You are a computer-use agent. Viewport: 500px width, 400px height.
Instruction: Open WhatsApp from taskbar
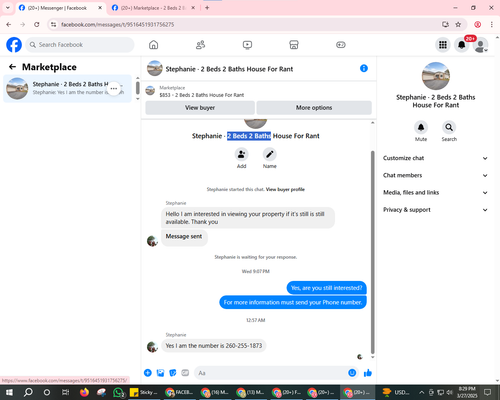click(118, 392)
